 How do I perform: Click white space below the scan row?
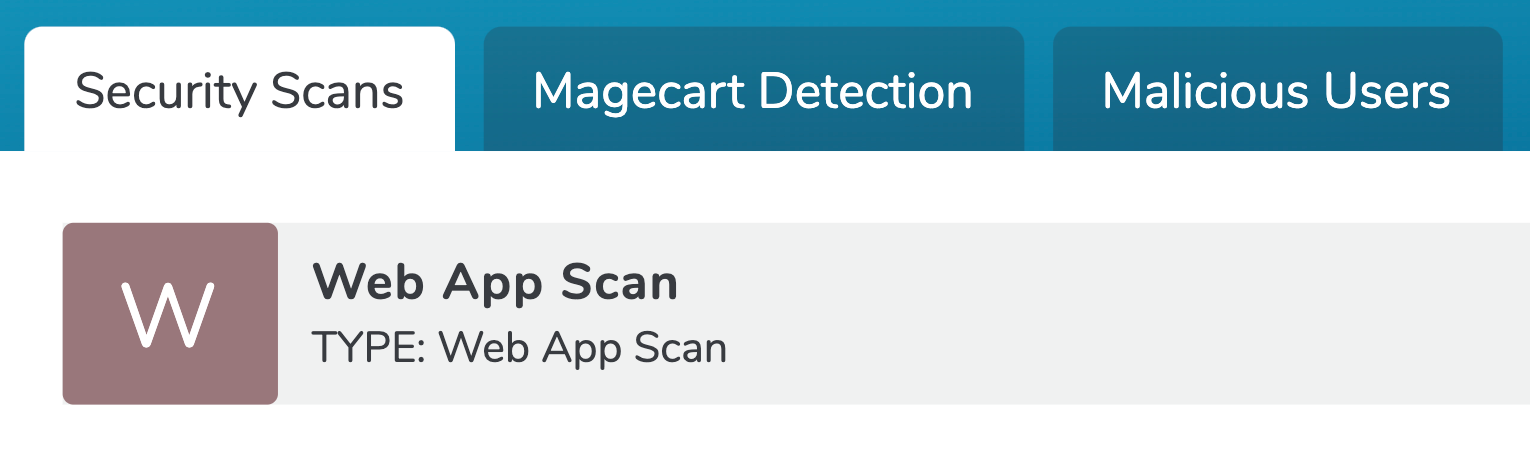click(x=765, y=436)
